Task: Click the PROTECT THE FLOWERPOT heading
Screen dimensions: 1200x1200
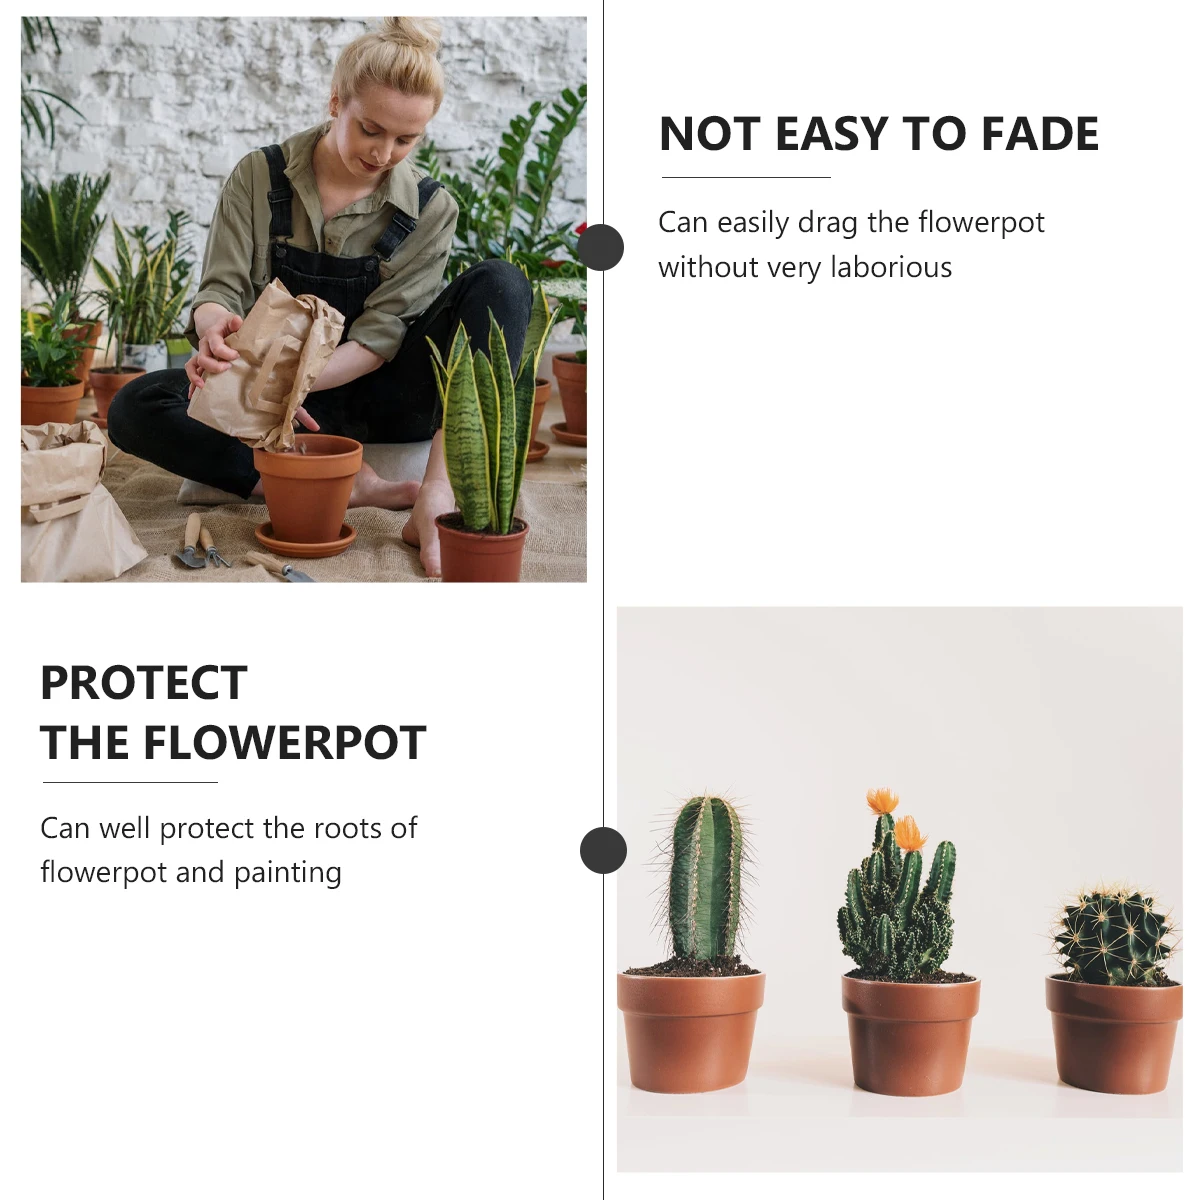Action: pos(233,713)
